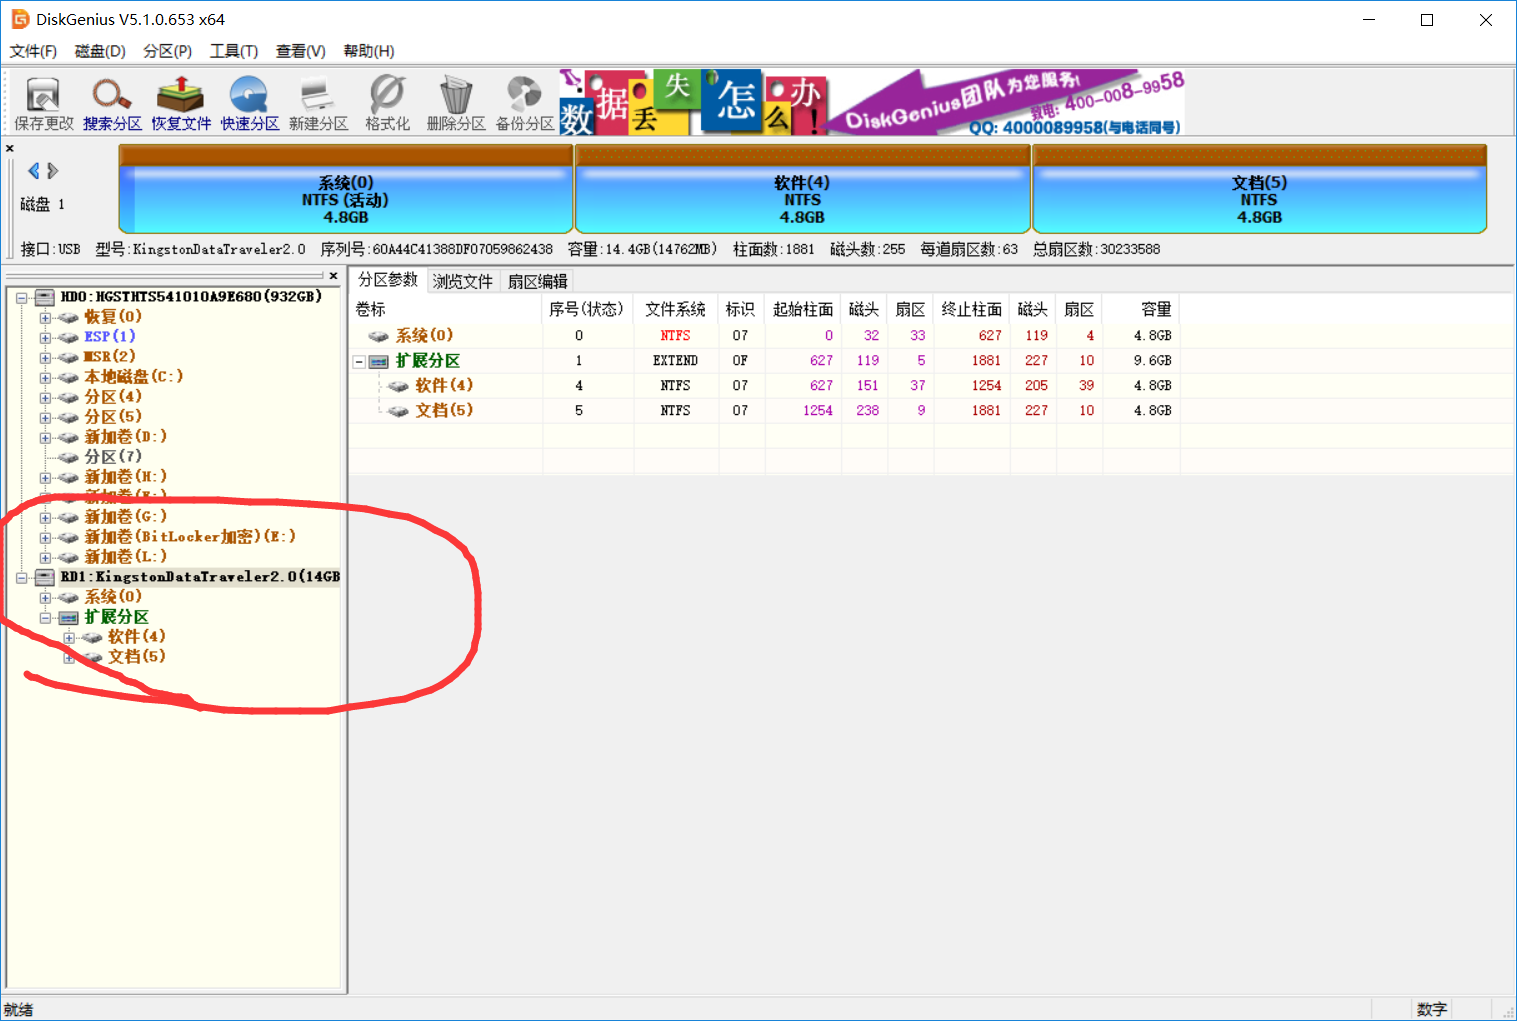The height and width of the screenshot is (1021, 1517).
Task: Collapse 扩展分区 in the left tree
Action: click(x=45, y=618)
